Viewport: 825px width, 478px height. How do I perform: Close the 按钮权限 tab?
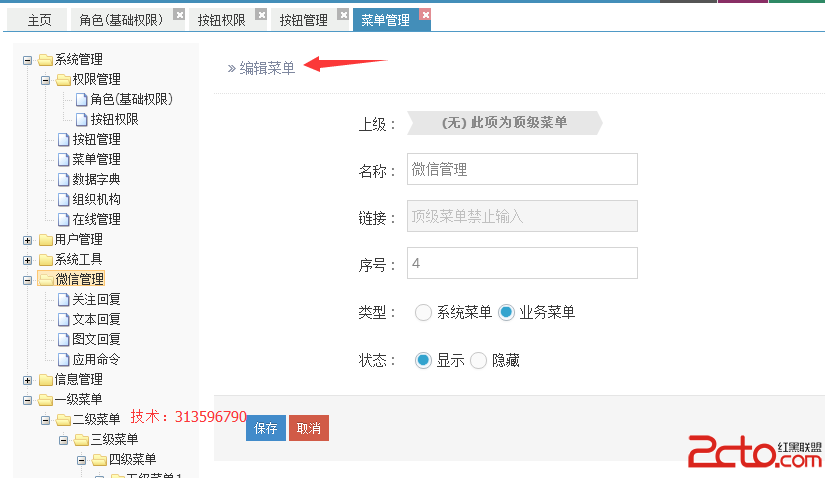point(261,14)
